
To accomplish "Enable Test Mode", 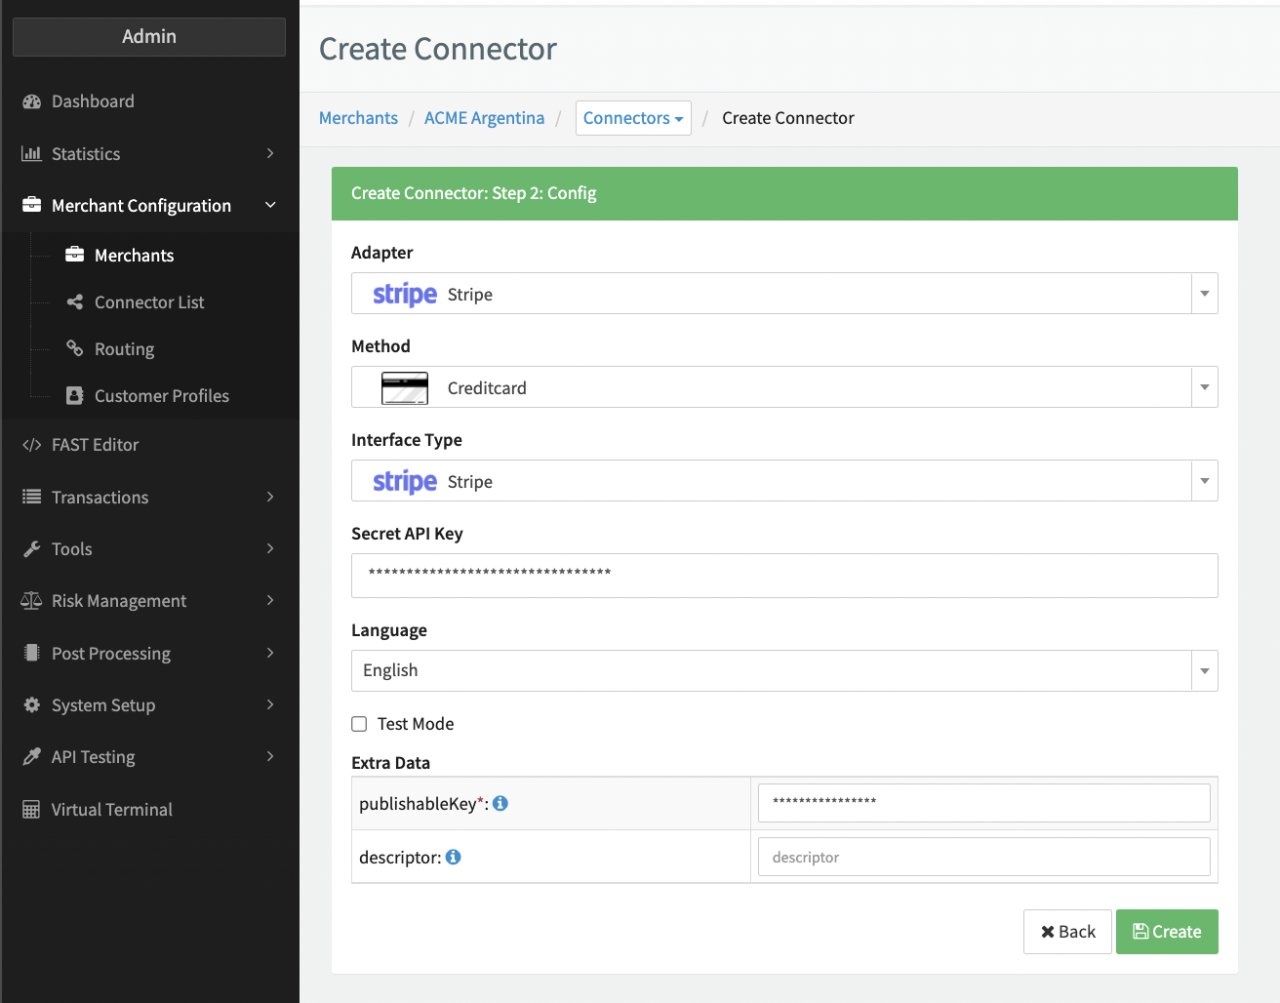I will (x=359, y=723).
